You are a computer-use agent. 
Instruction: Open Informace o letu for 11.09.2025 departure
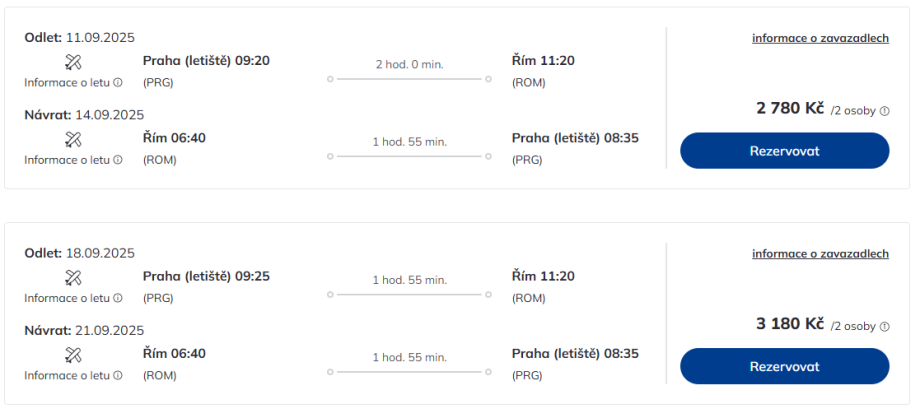tap(73, 83)
